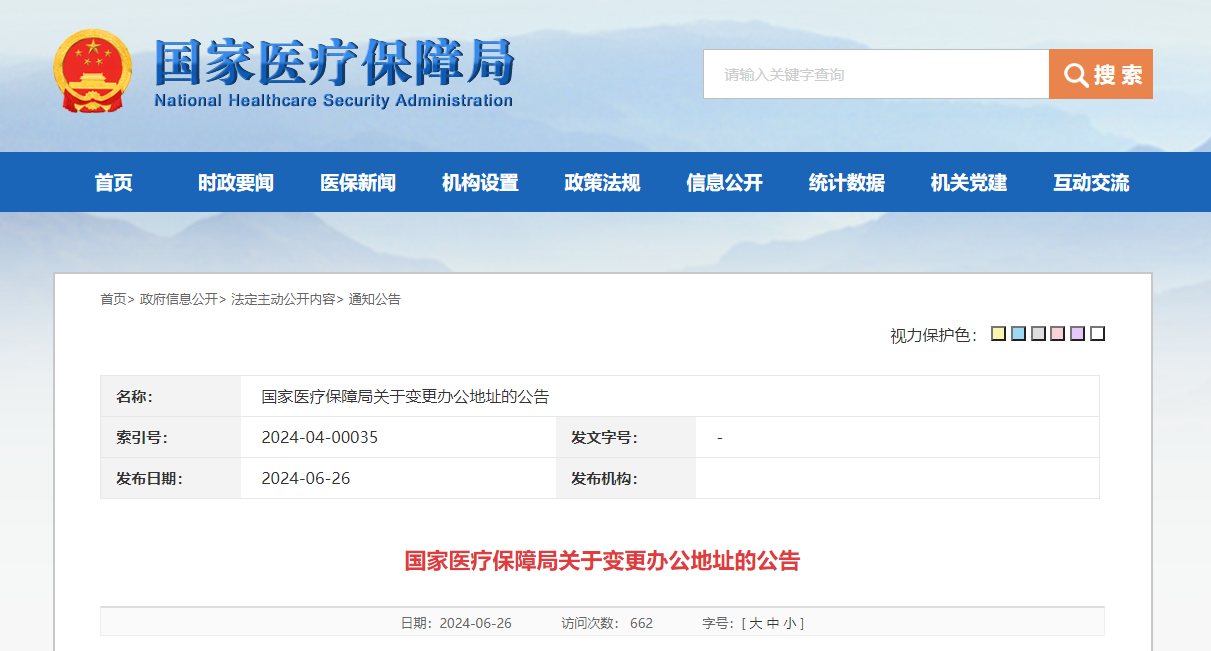The width and height of the screenshot is (1211, 651).
Task: Click 互动交流 in the navigation bar
Action: [x=1091, y=182]
